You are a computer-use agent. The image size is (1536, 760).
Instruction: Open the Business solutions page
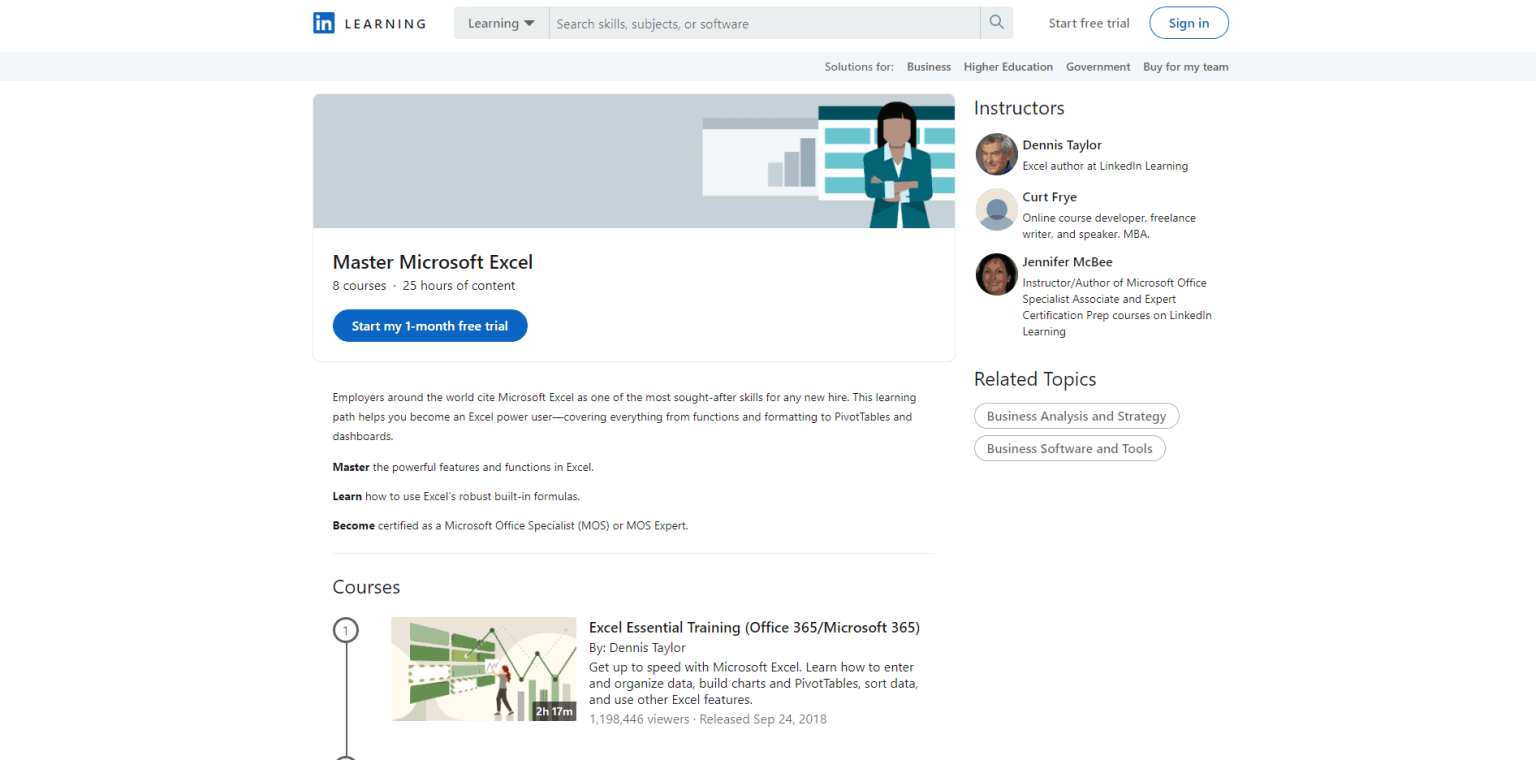(928, 66)
